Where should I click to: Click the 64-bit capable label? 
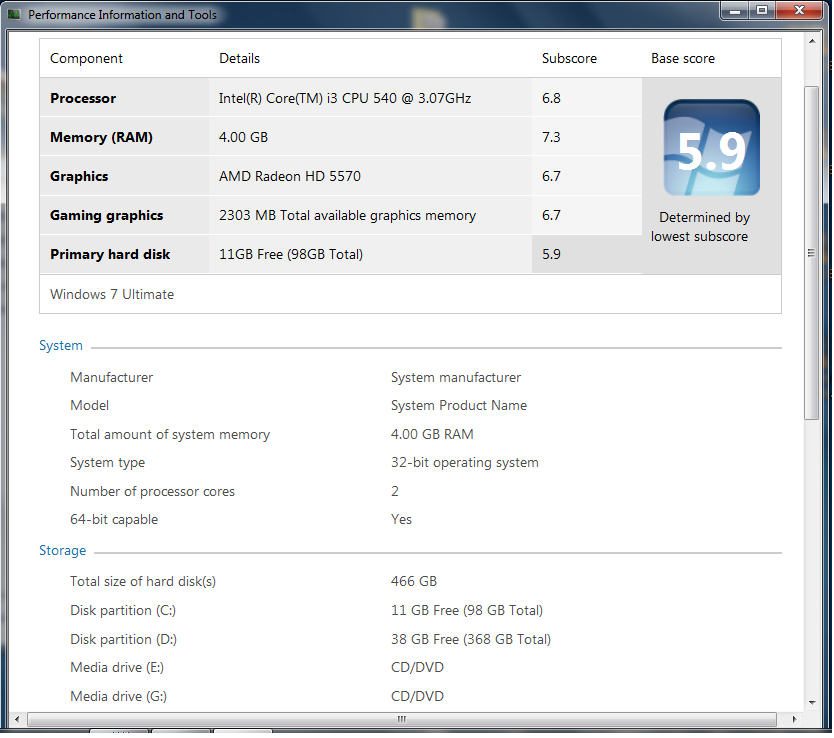coord(114,520)
